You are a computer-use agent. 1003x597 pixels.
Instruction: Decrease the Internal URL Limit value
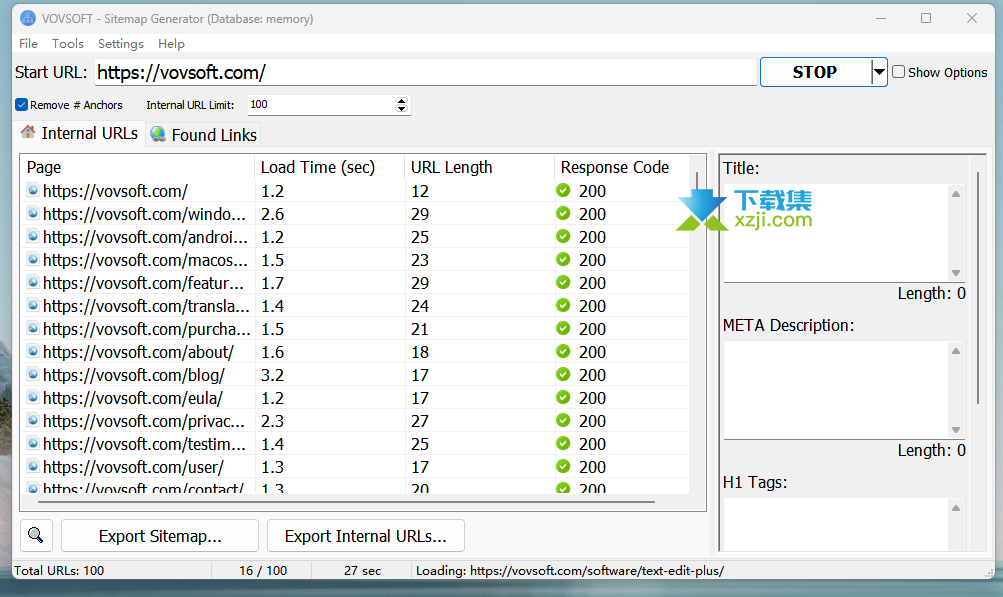tap(402, 108)
